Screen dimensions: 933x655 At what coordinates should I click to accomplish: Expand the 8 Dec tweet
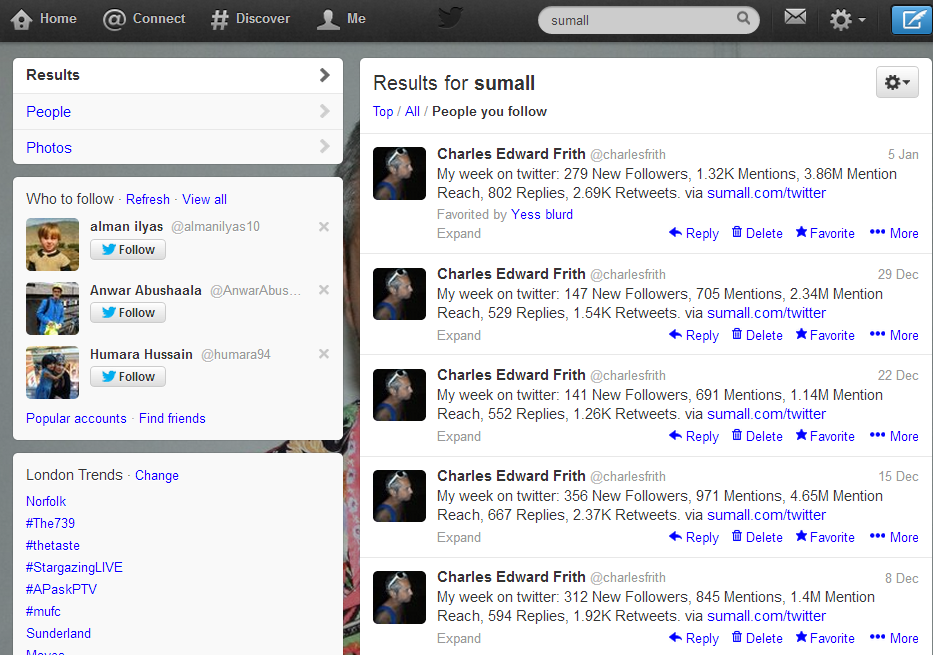click(459, 639)
